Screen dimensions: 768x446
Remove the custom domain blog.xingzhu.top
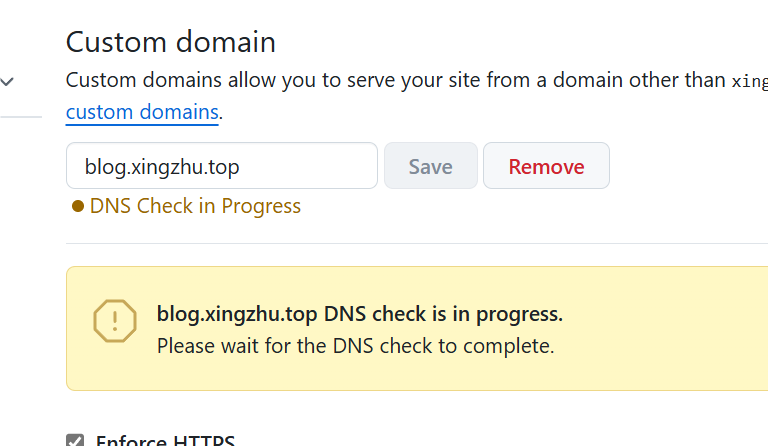(x=546, y=166)
